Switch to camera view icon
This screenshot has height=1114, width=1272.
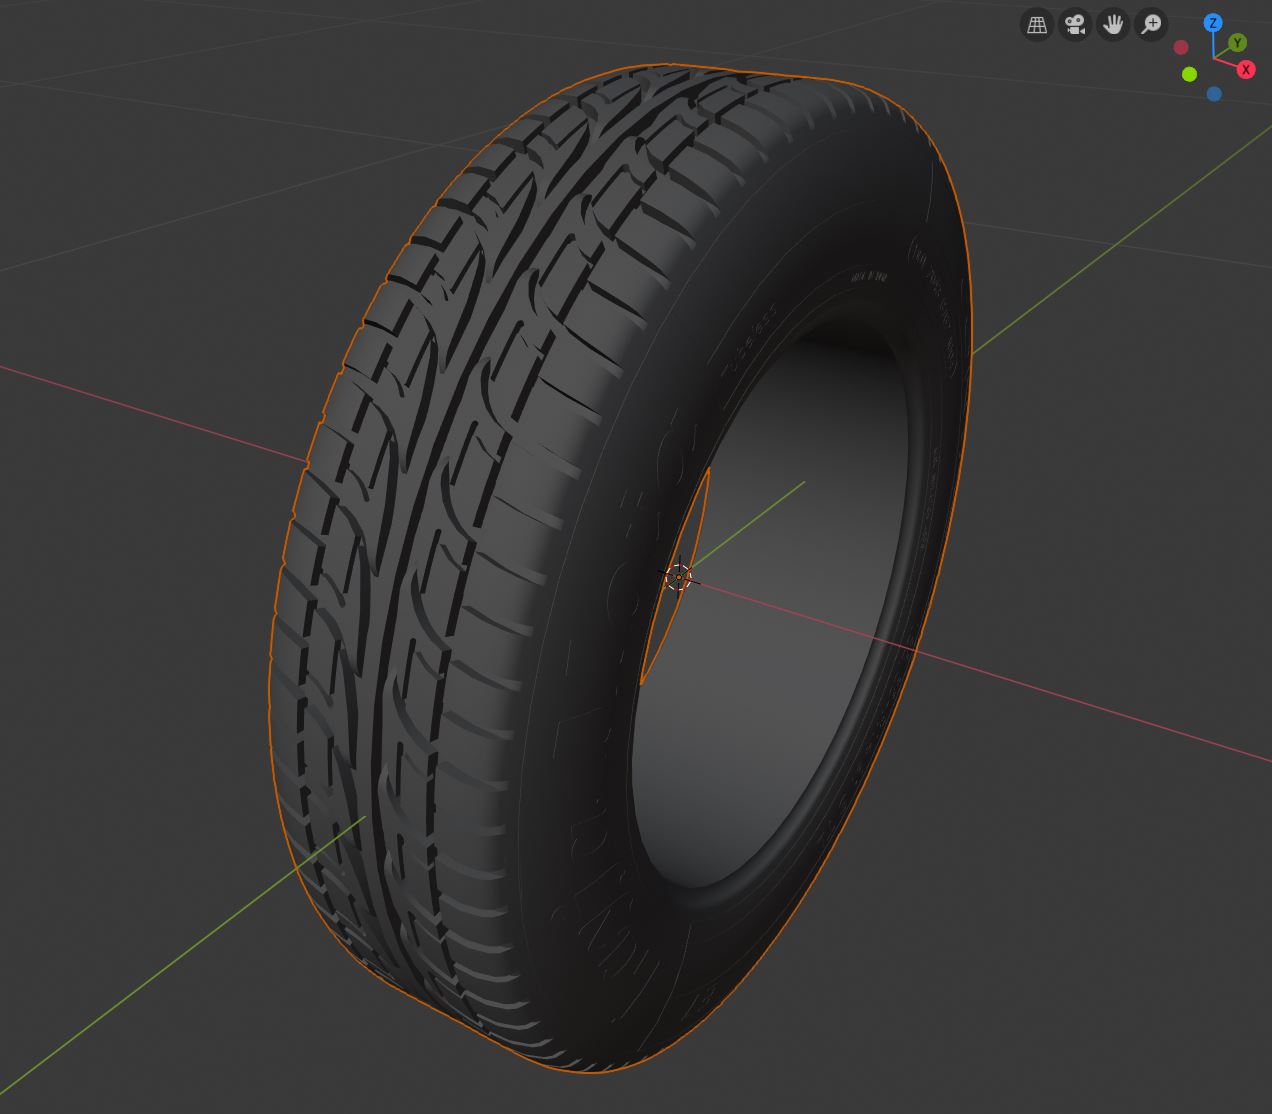click(1075, 24)
